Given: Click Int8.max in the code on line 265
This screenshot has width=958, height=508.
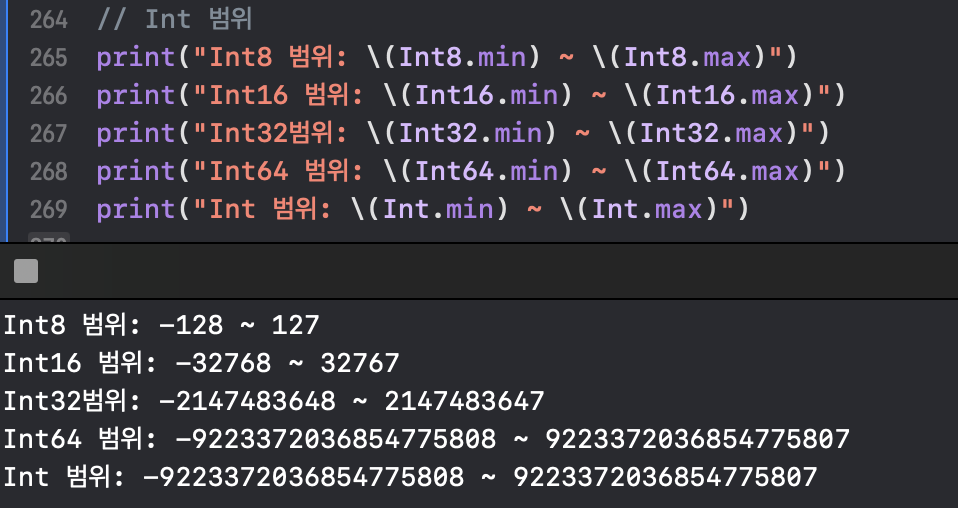Looking at the screenshot, I should 687,57.
